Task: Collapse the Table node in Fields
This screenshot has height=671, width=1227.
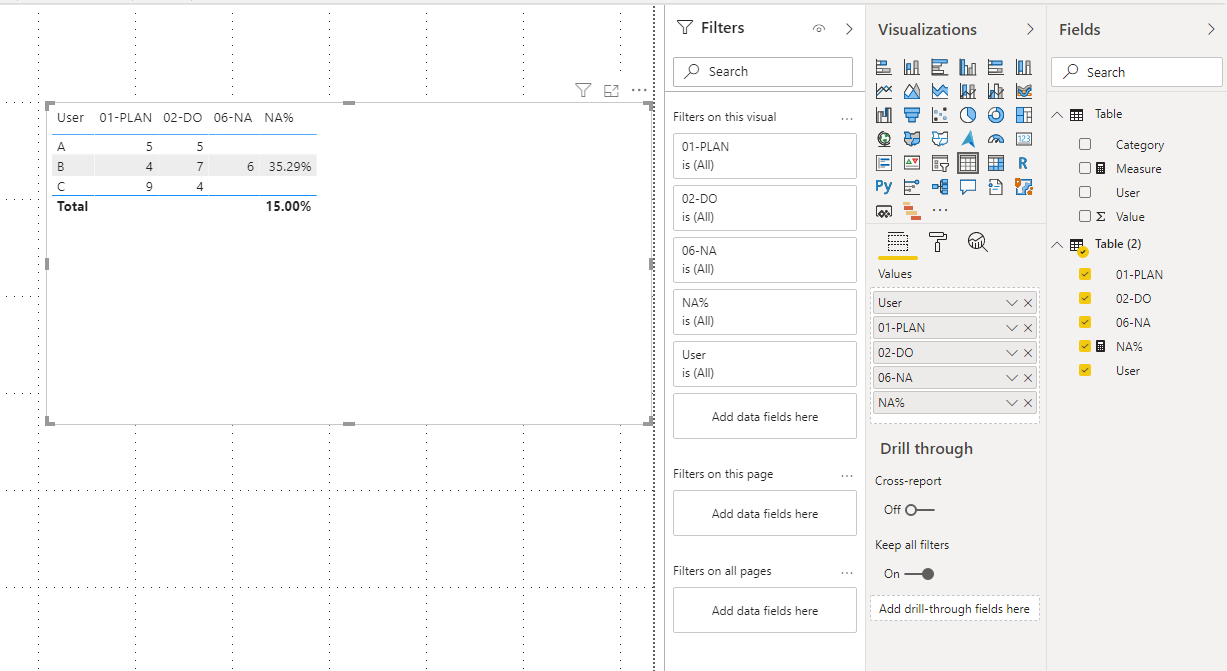Action: (1057, 115)
